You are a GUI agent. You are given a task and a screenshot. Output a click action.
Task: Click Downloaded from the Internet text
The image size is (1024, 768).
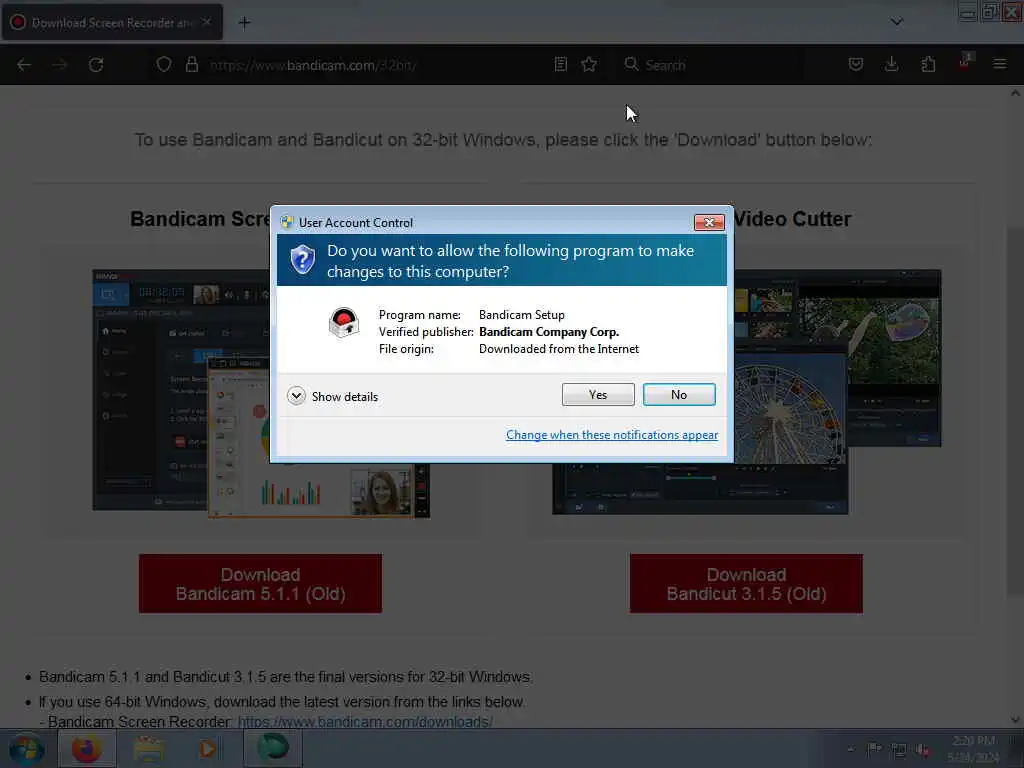click(558, 349)
